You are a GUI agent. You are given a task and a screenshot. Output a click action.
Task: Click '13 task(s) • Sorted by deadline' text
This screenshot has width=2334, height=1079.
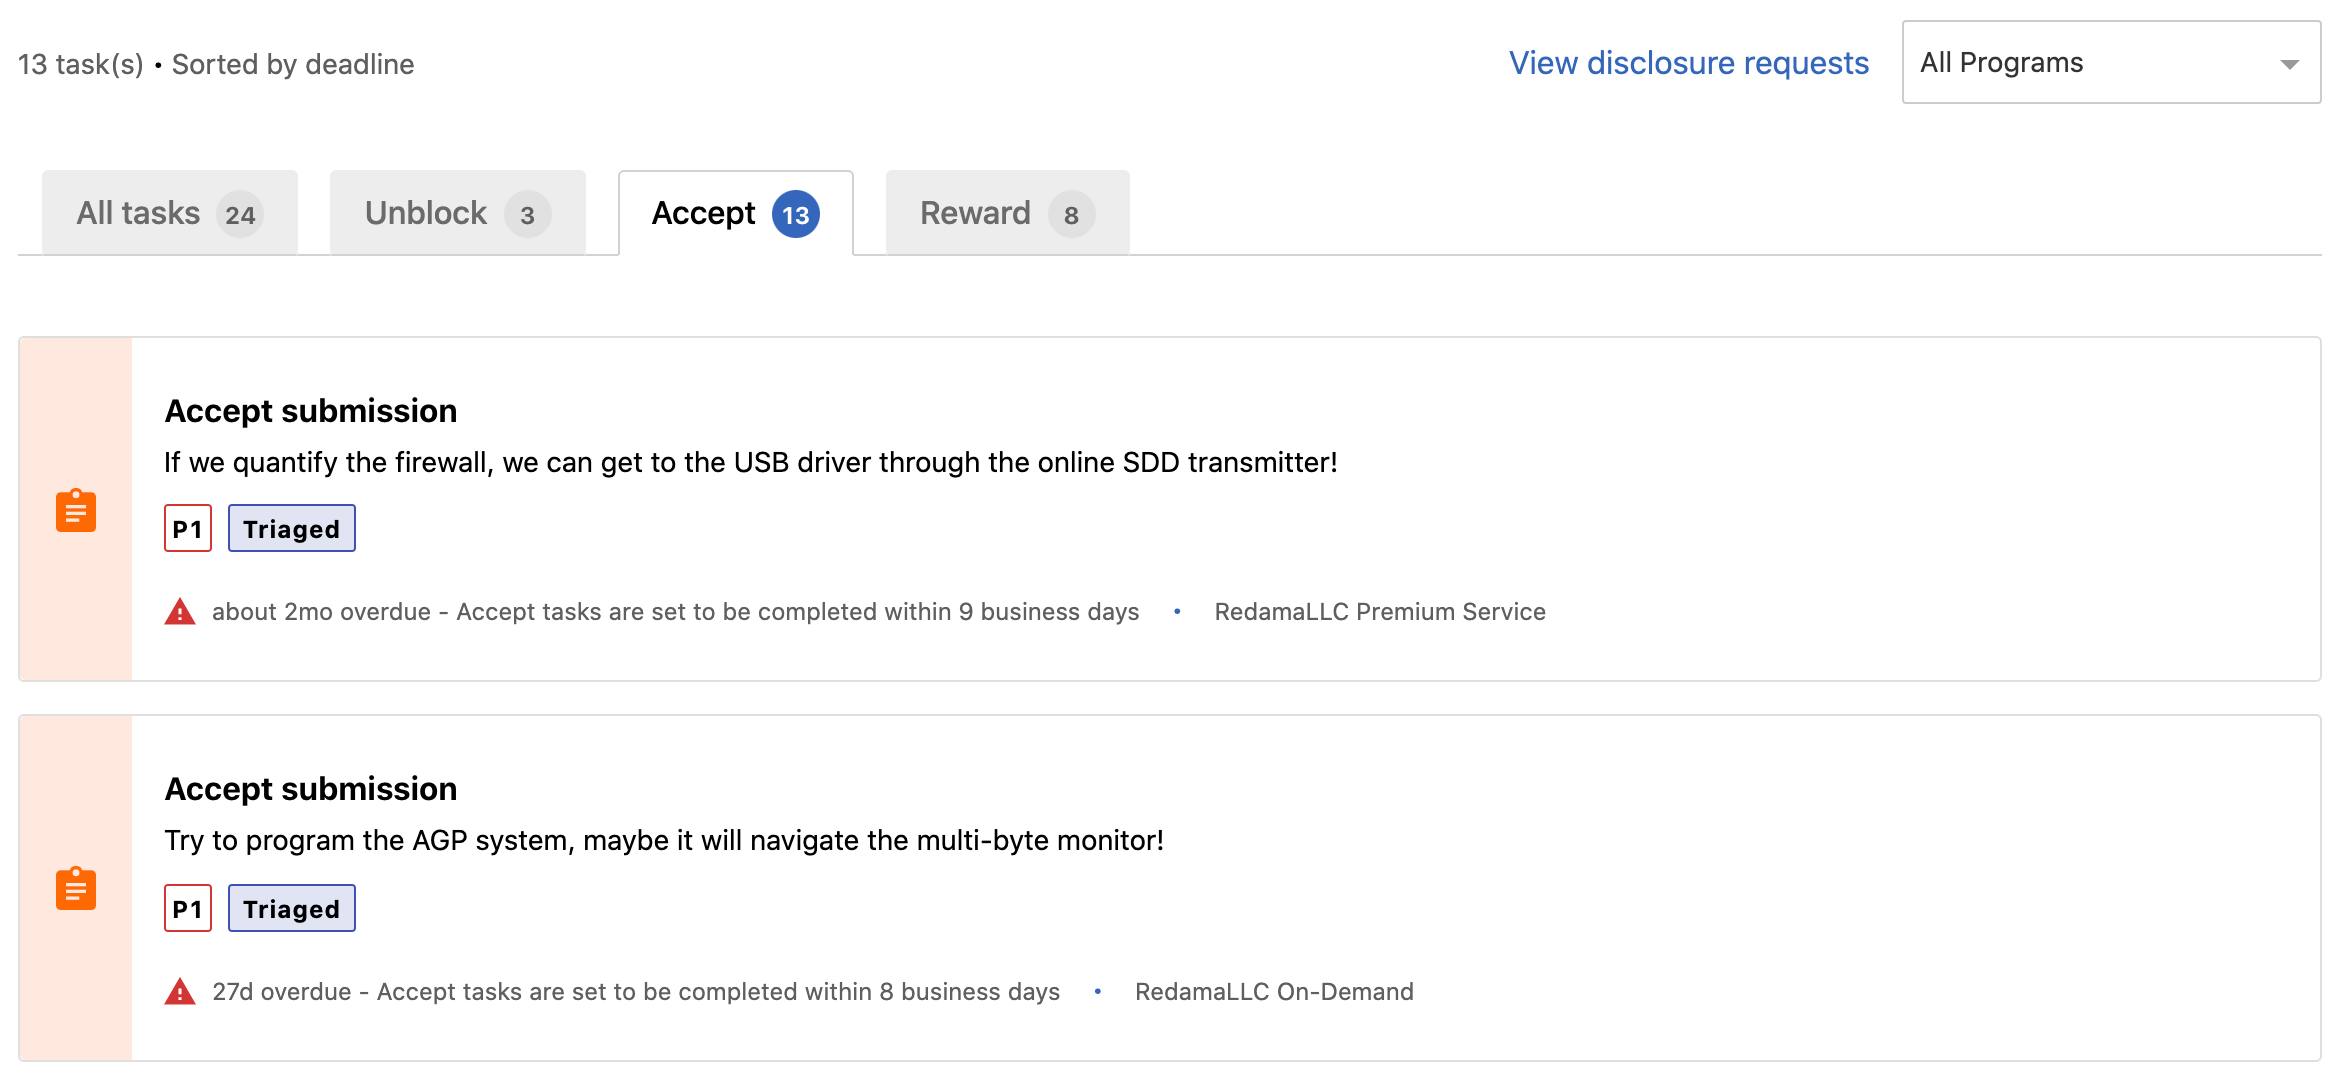pyautogui.click(x=216, y=64)
